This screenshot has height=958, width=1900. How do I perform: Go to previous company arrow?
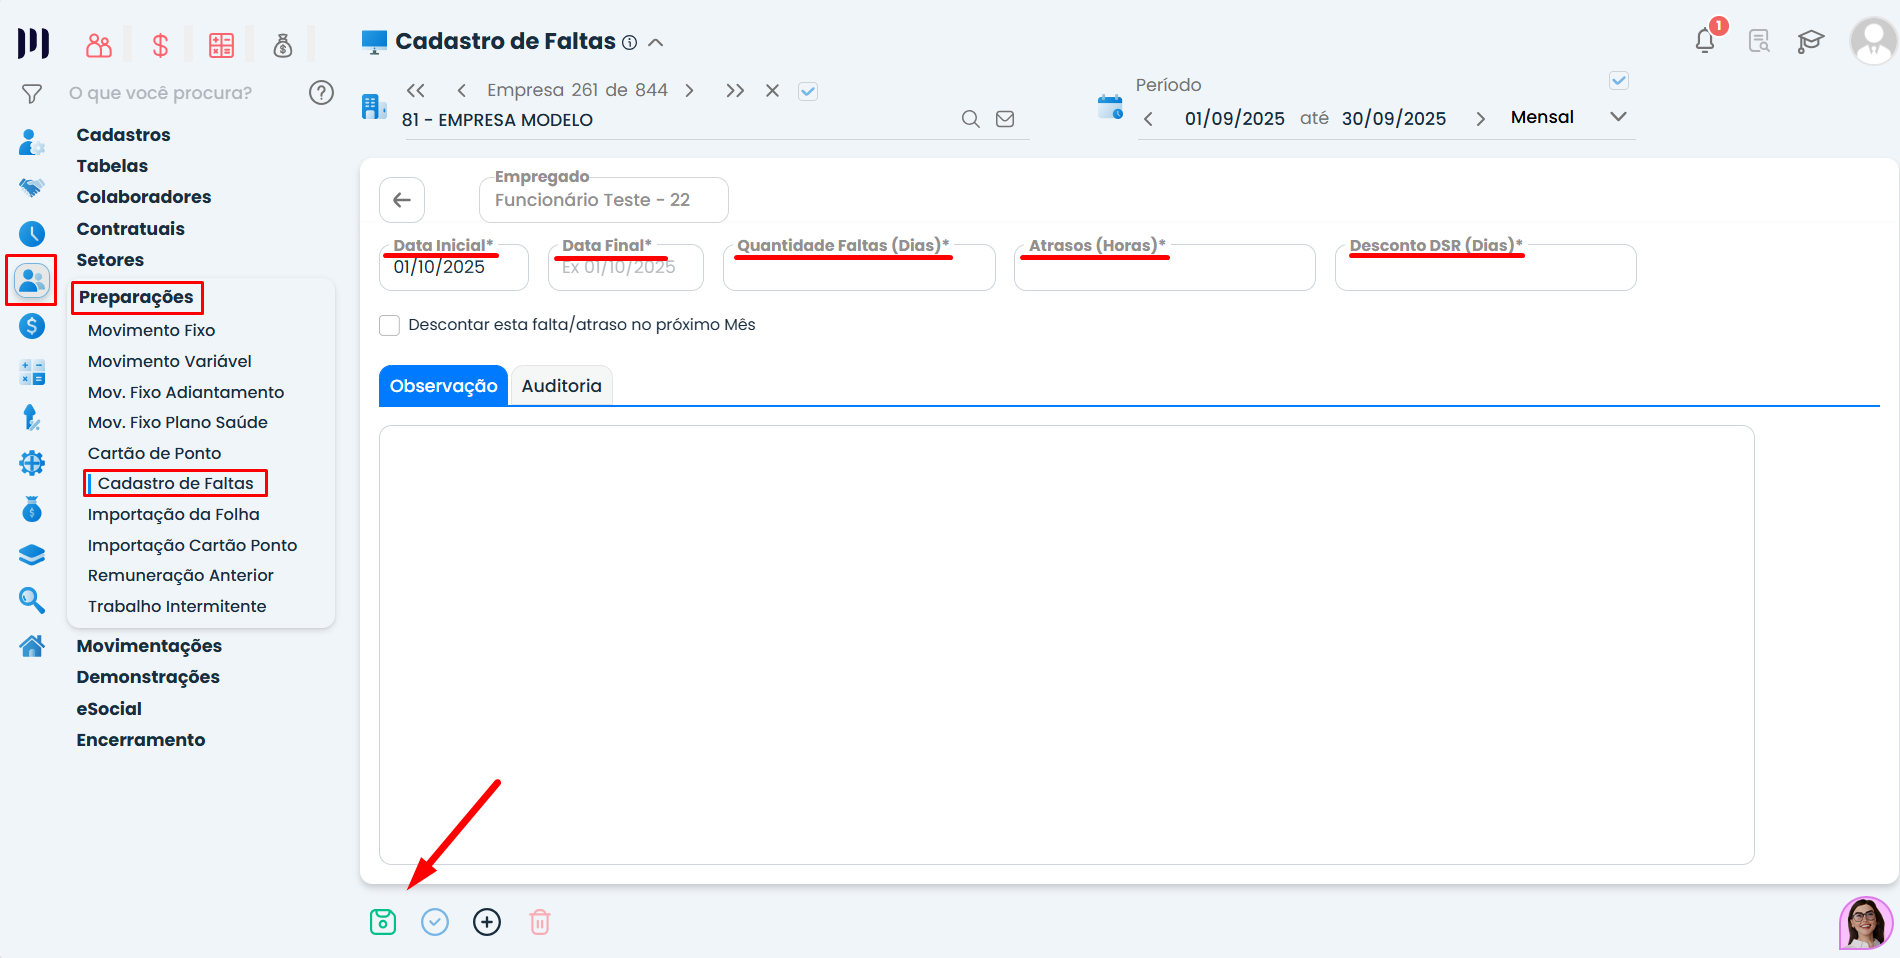(462, 90)
